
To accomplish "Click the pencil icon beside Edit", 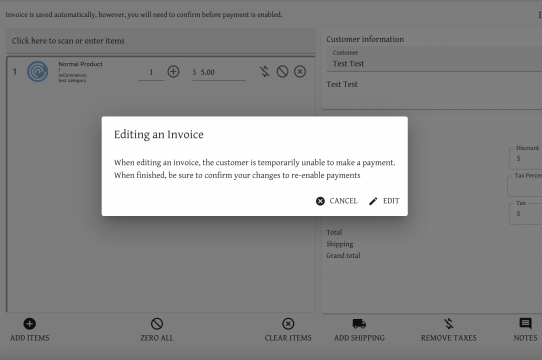I will (x=373, y=201).
